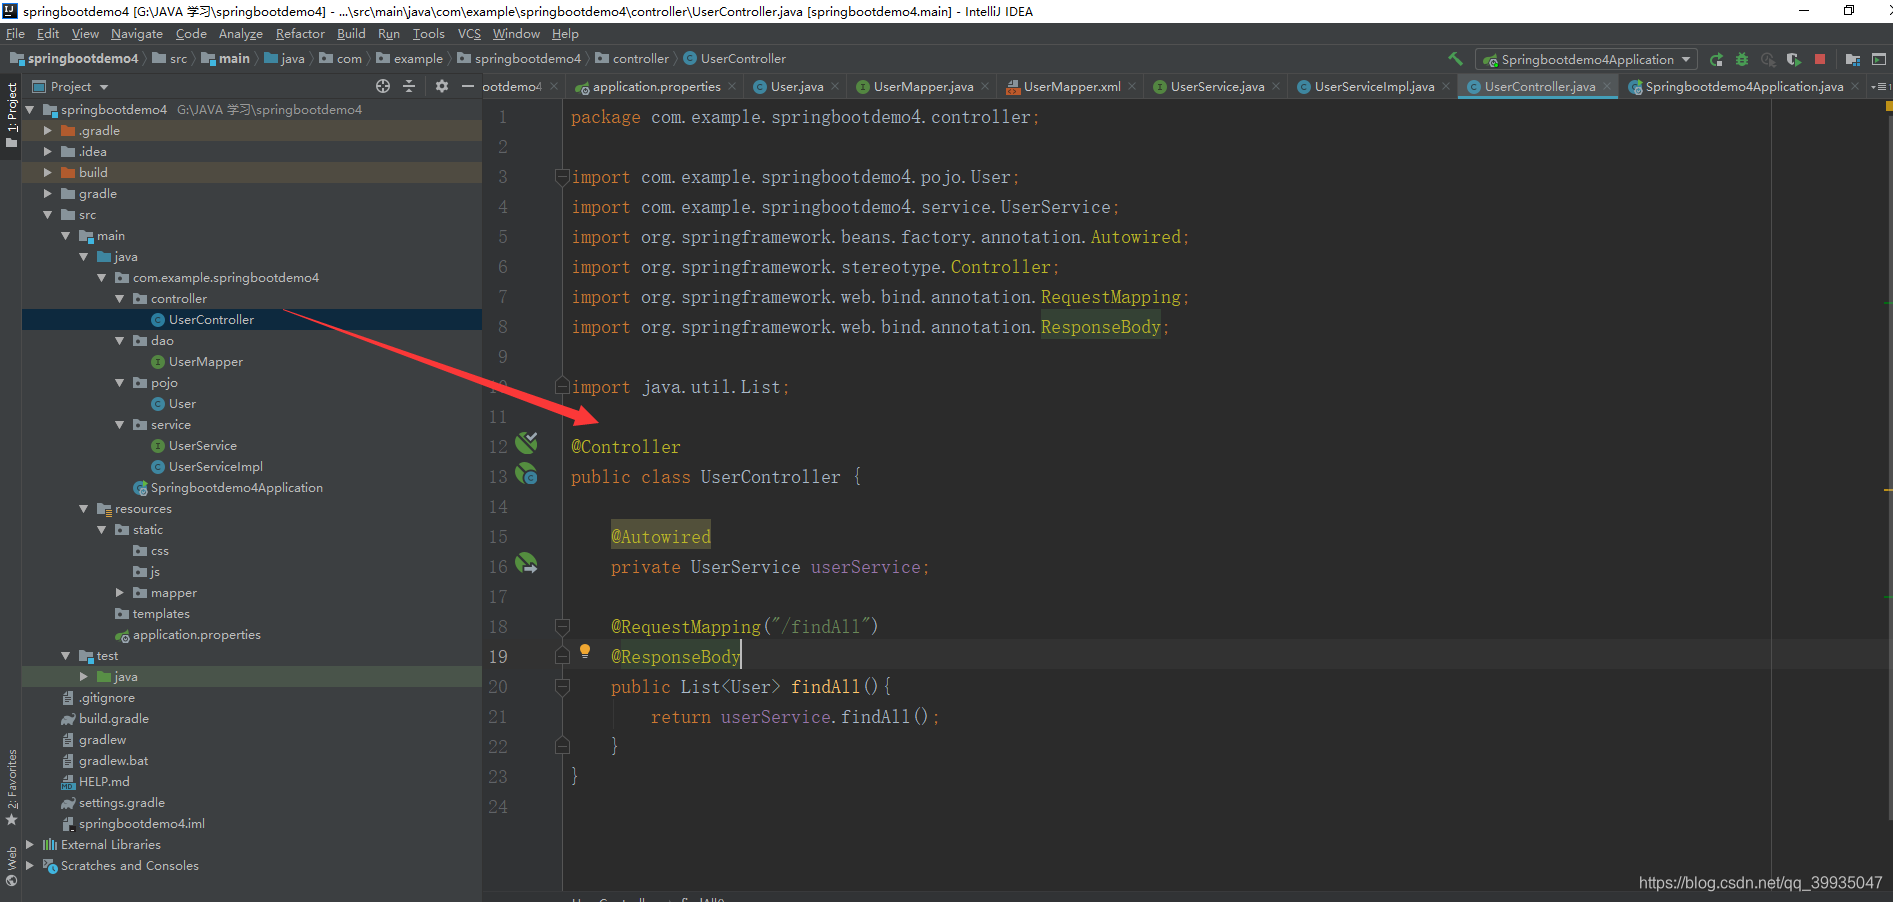The height and width of the screenshot is (902, 1893).
Task: Collapse the controller package
Action: [119, 299]
